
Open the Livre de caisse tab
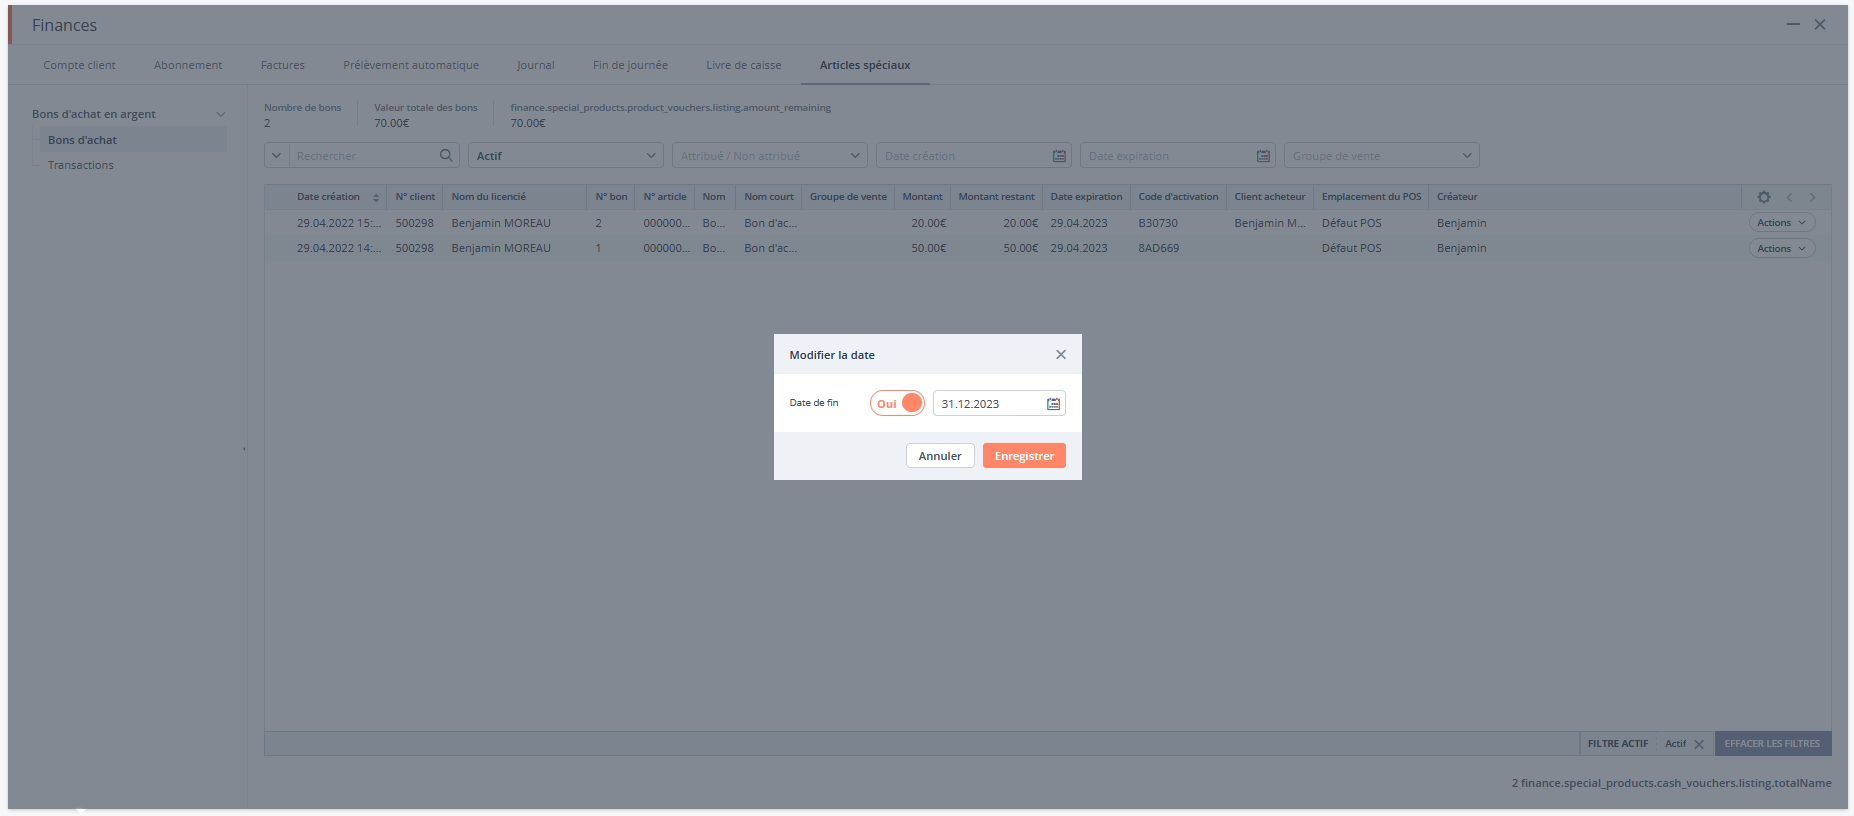click(x=744, y=65)
